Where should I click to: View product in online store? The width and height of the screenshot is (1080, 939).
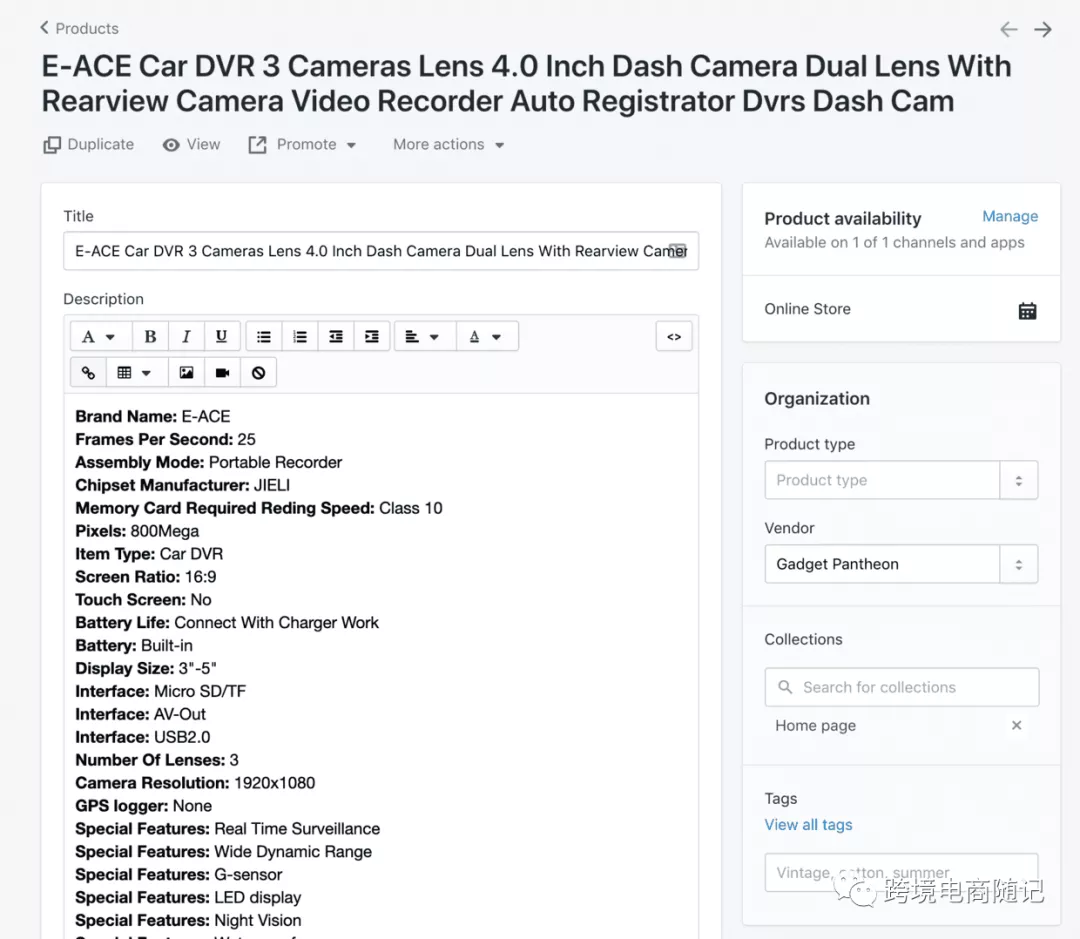click(191, 145)
